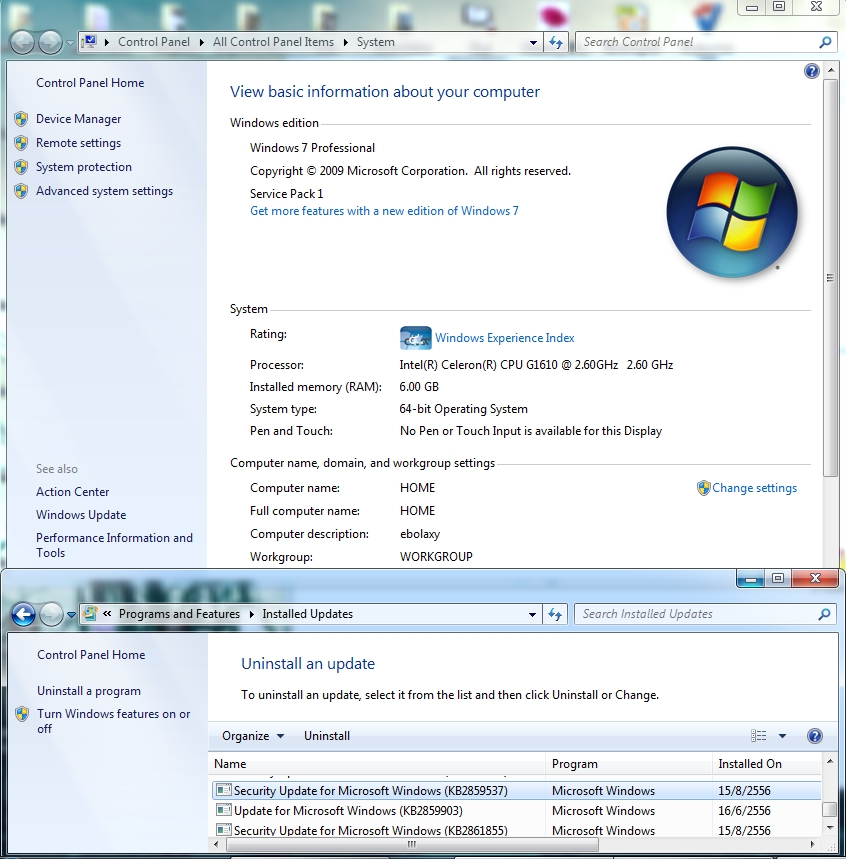Click vertical scrollbar thumb in System window
The height and width of the screenshot is (859, 846).
(x=831, y=278)
